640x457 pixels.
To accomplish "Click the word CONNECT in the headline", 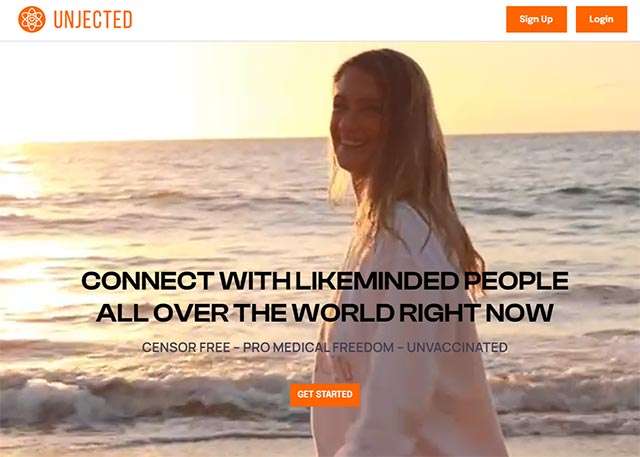I will 147,281.
